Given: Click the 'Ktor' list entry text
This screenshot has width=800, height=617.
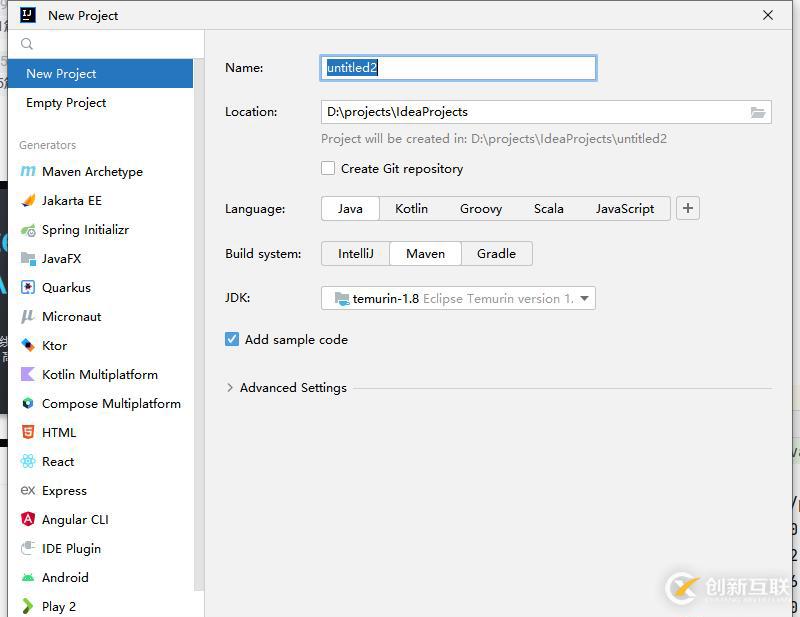Looking at the screenshot, I should [x=55, y=345].
